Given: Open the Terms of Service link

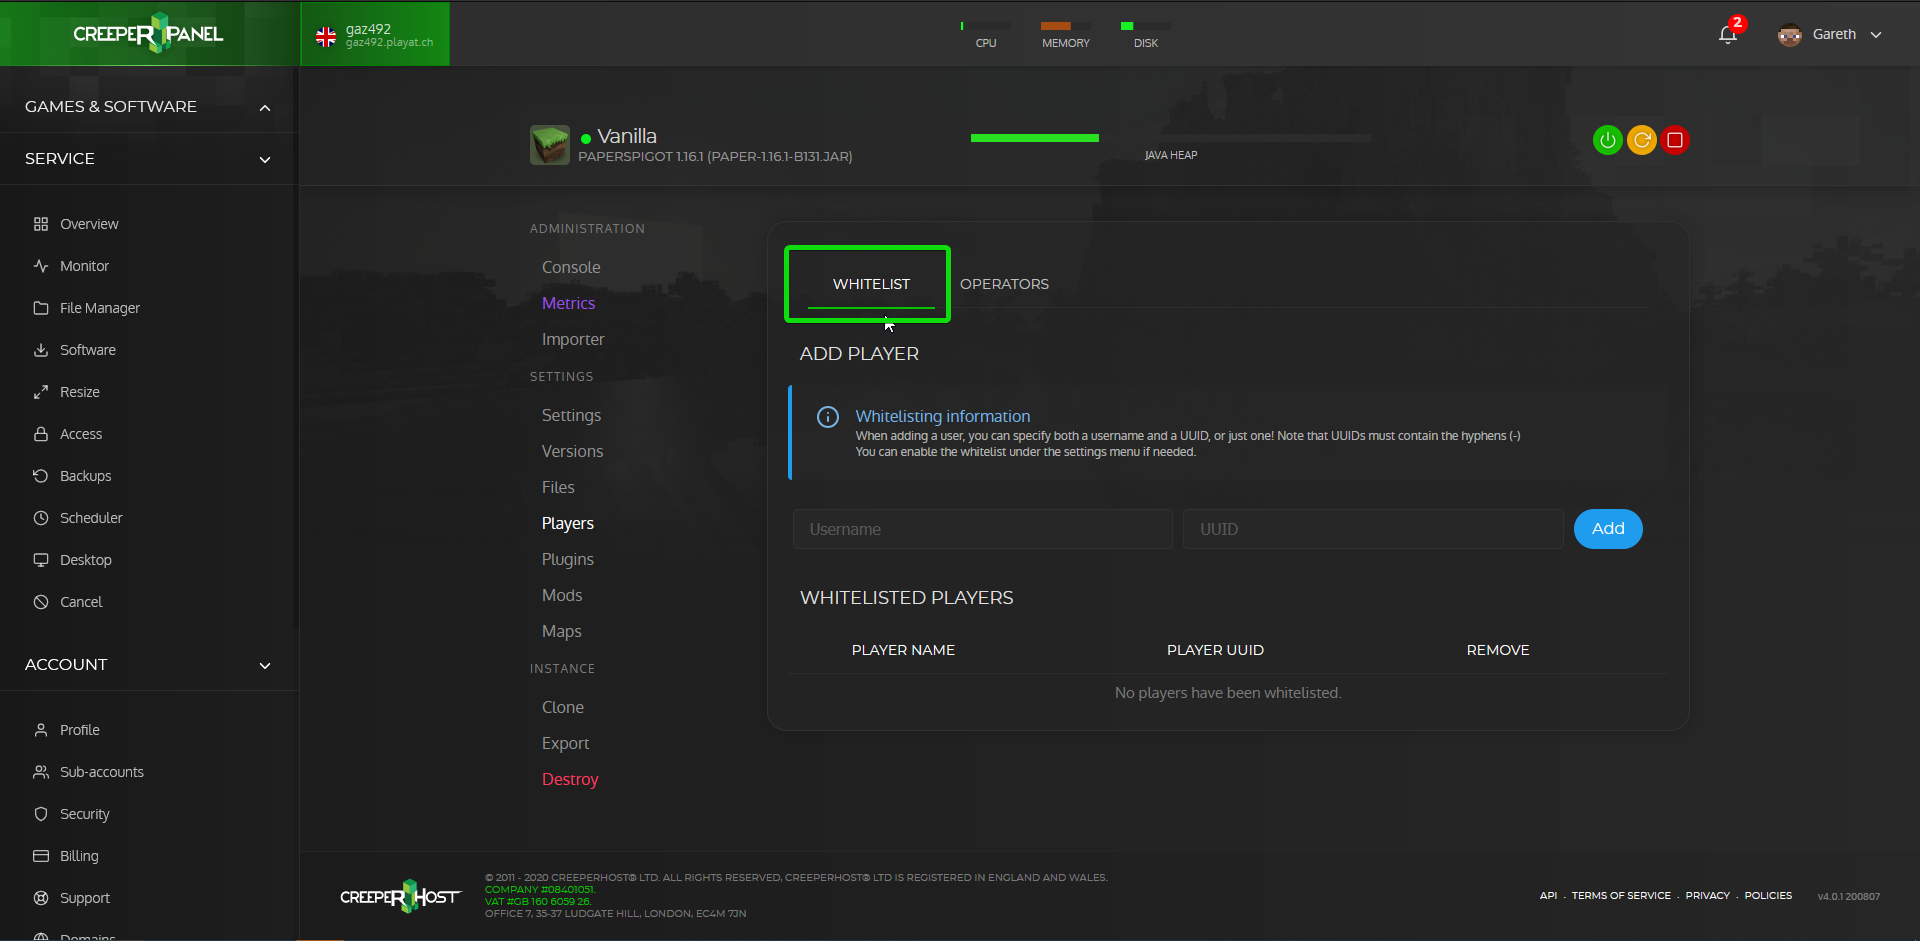Looking at the screenshot, I should click(x=1621, y=896).
